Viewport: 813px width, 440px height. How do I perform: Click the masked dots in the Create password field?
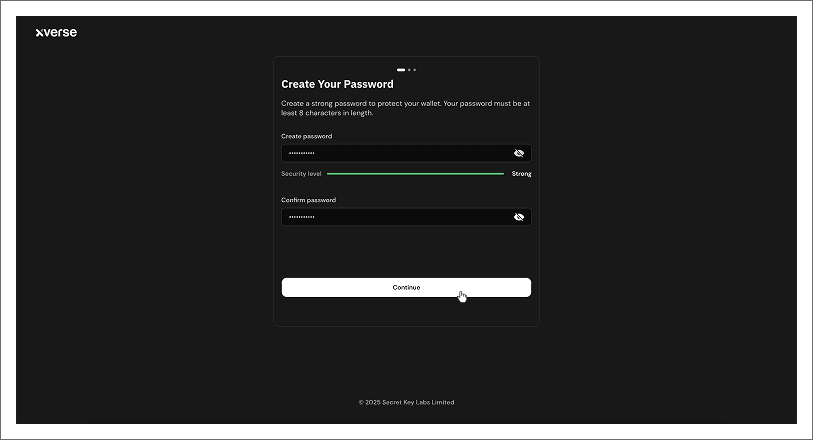click(x=301, y=153)
